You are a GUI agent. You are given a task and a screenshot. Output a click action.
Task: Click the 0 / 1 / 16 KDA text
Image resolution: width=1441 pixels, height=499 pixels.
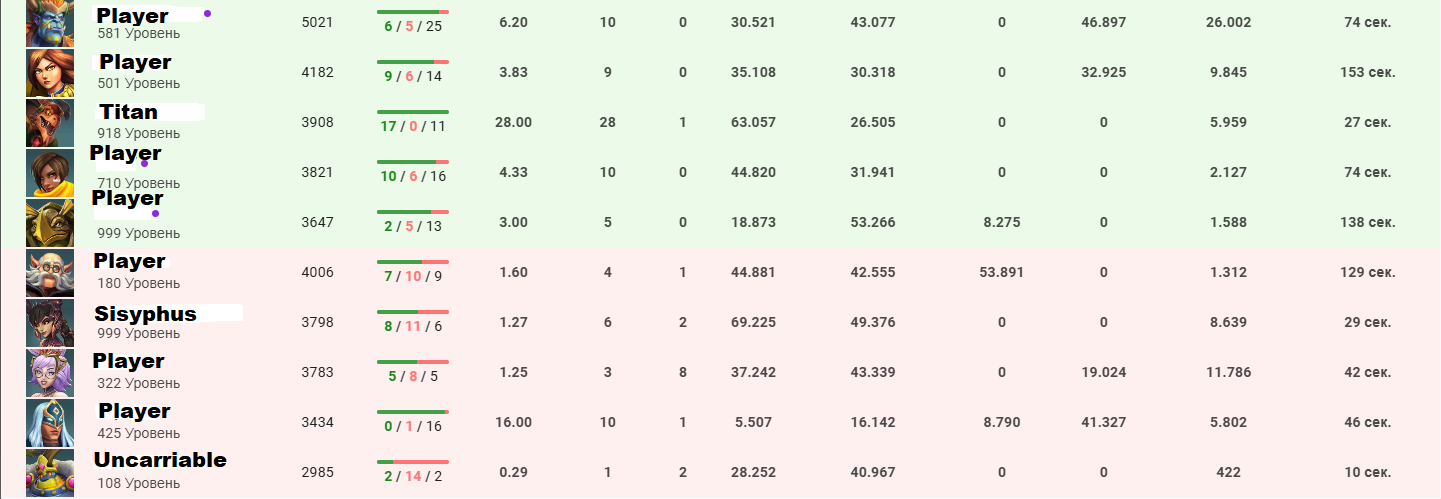tap(412, 426)
